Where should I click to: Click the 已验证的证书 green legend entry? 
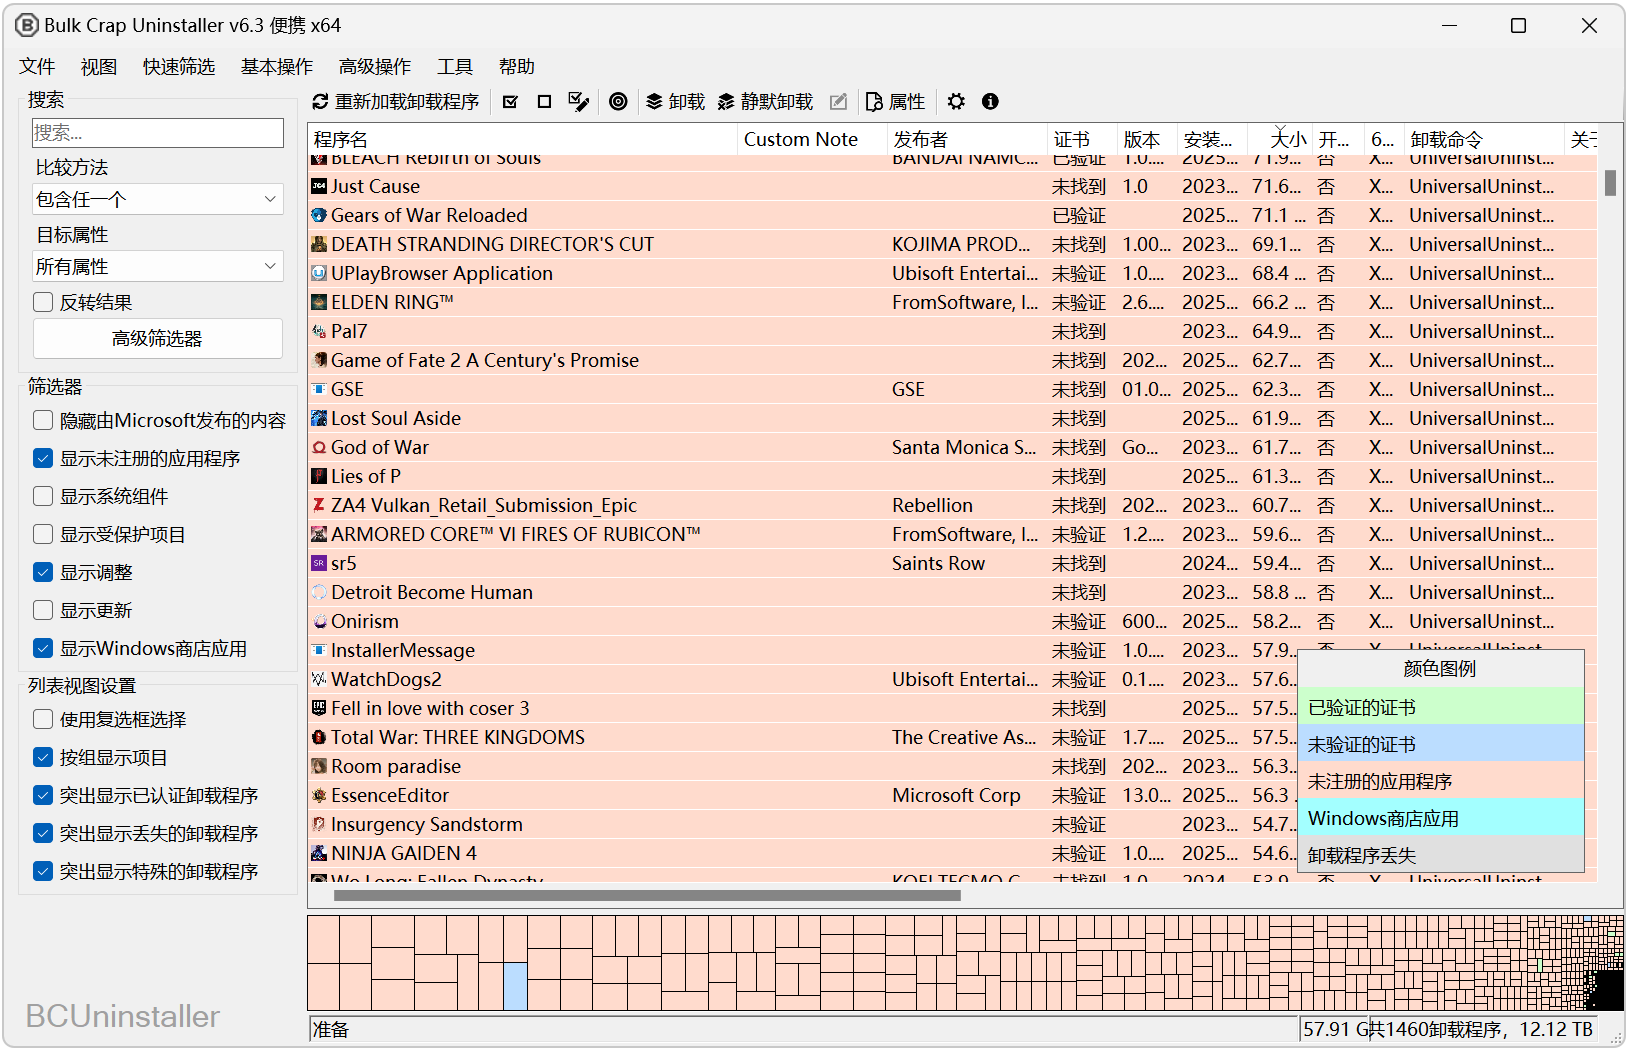pos(1441,707)
